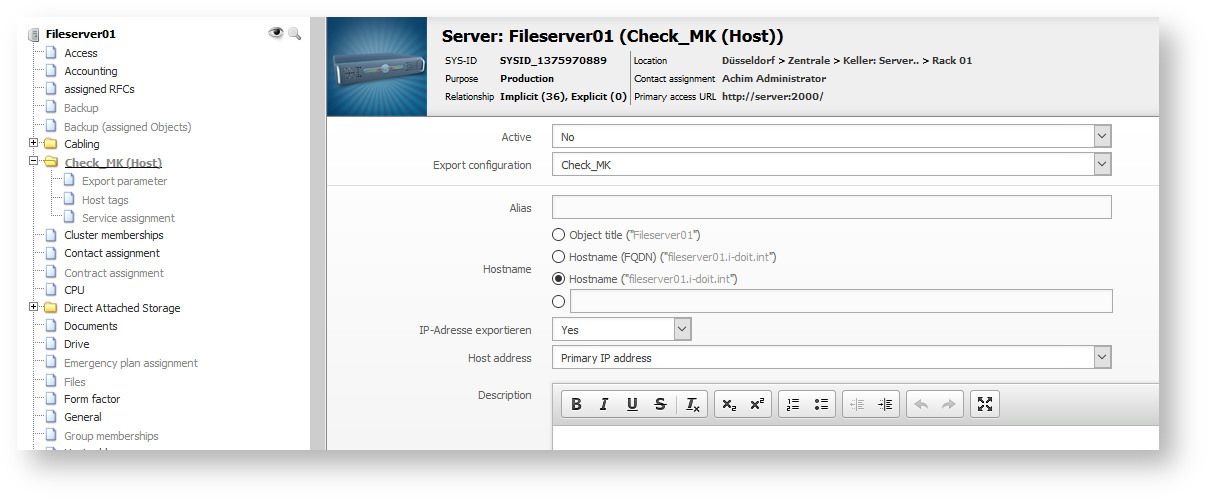Open the Documents category

point(91,326)
